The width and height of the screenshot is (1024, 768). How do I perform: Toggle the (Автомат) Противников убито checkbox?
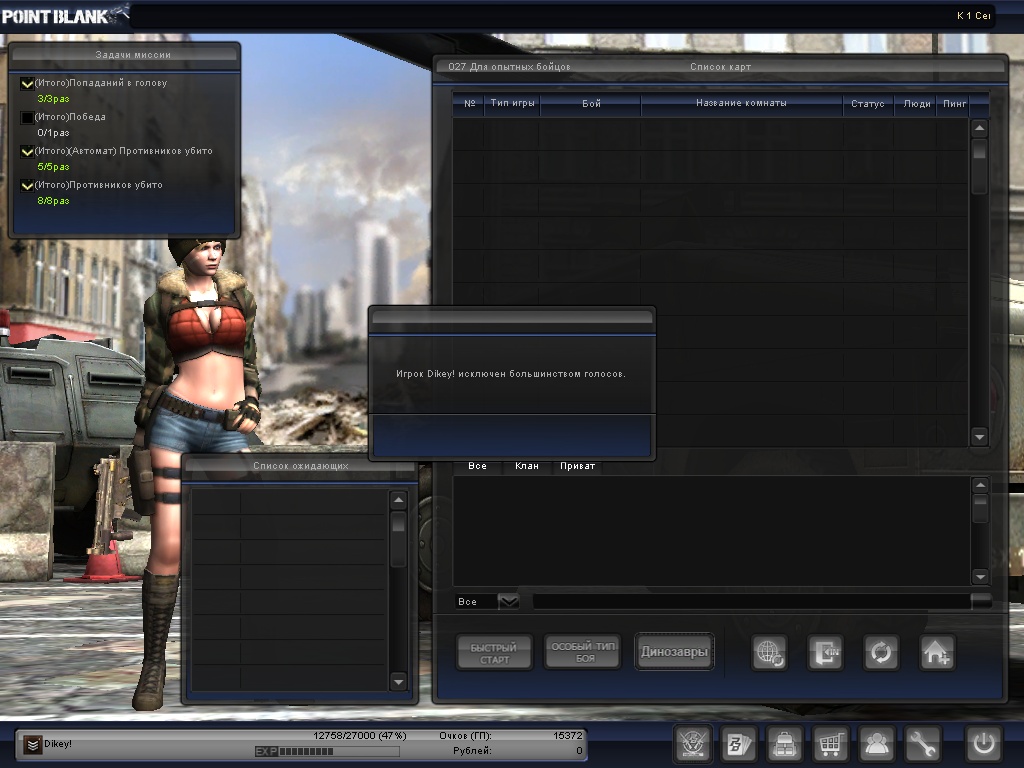28,152
